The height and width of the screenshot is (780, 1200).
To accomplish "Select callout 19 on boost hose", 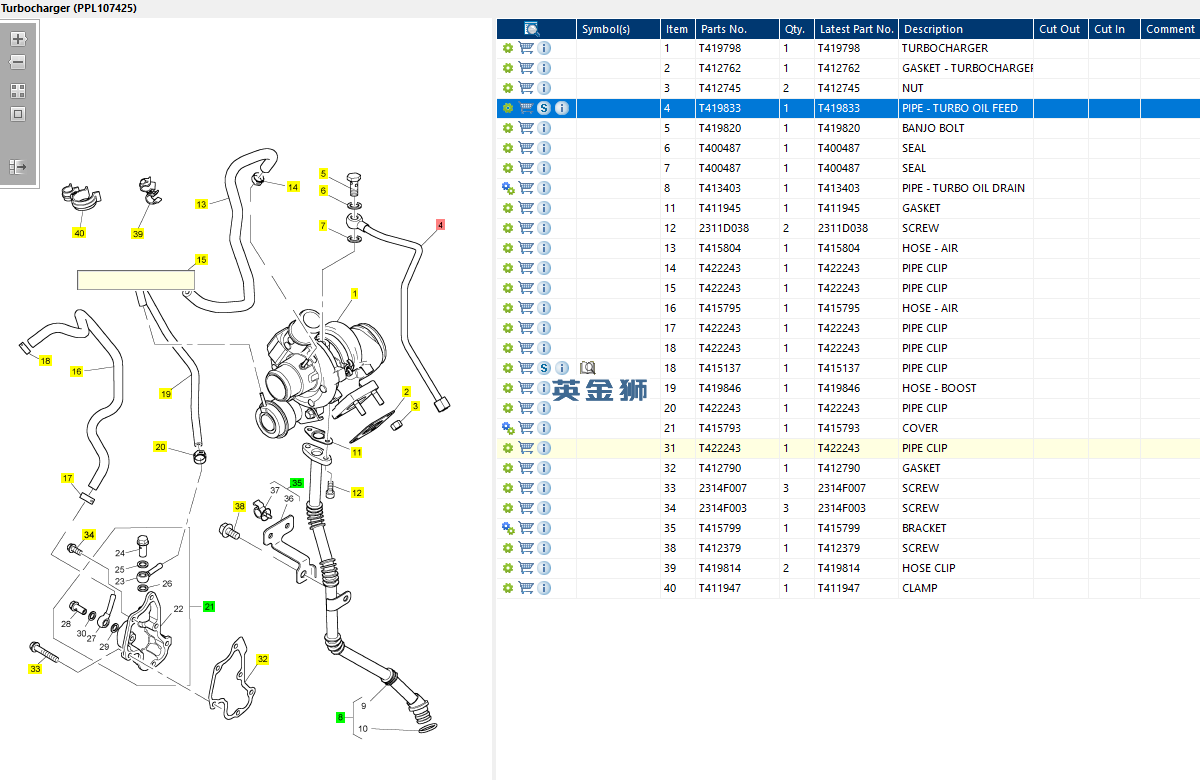I will click(x=166, y=393).
